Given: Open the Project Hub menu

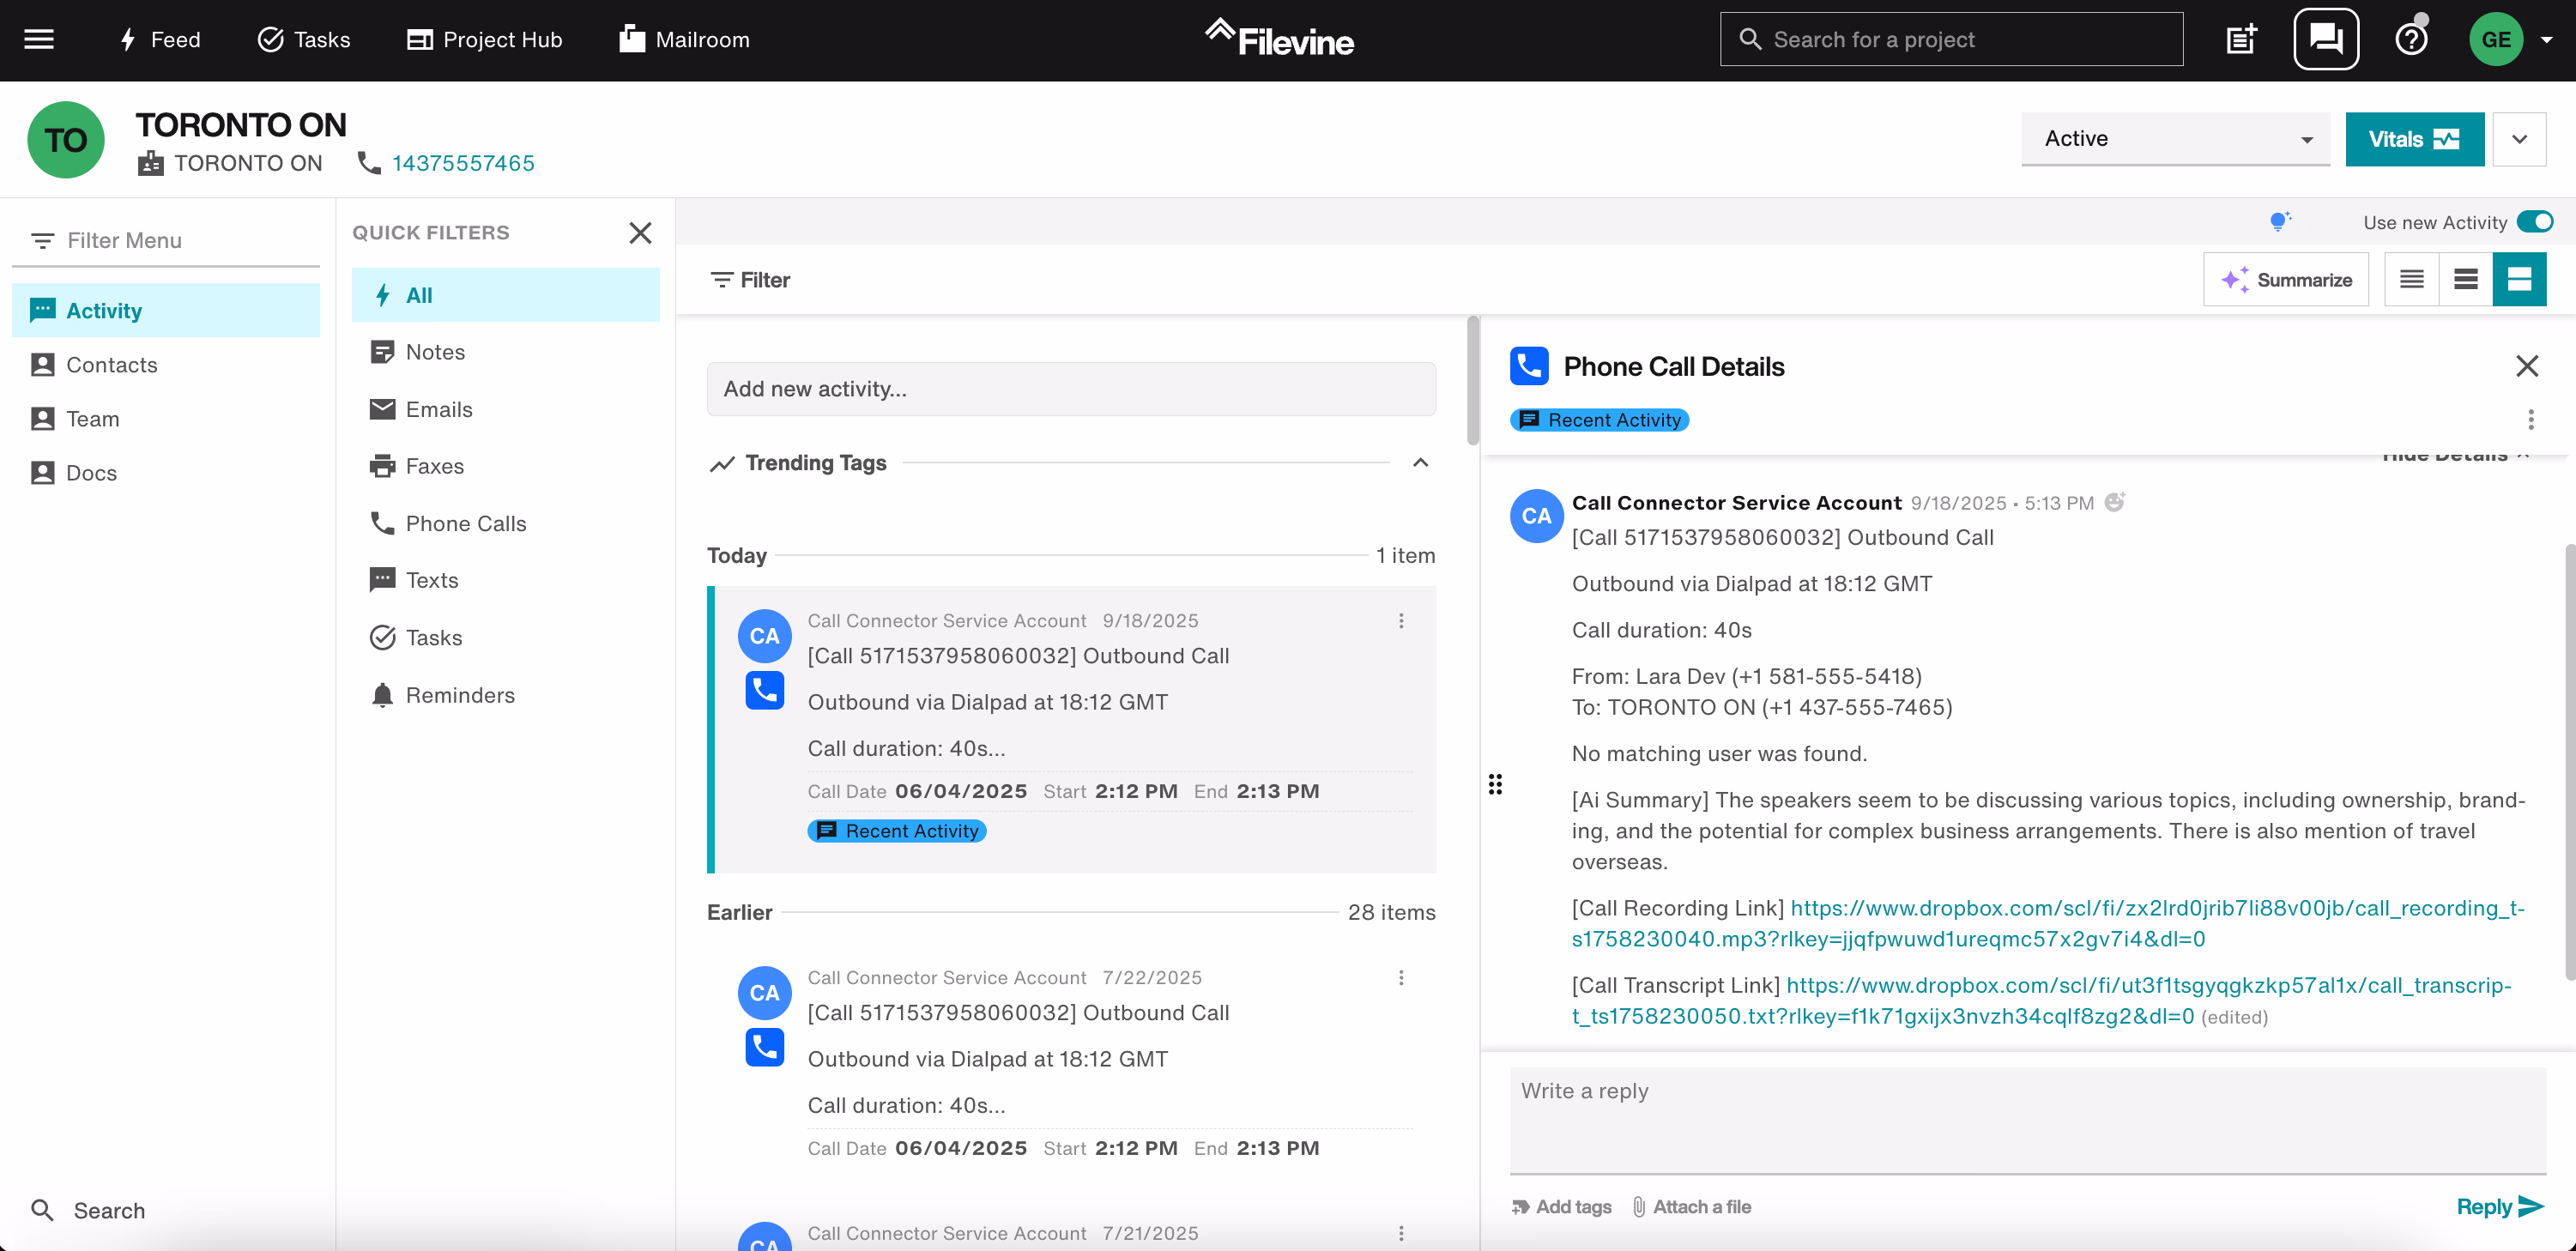Looking at the screenshot, I should [483, 39].
